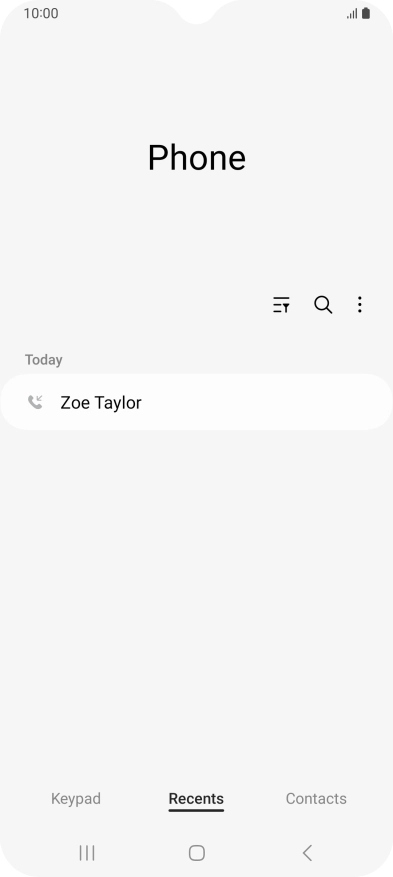This screenshot has width=393, height=877.
Task: Tap incoming call icon beside Zoe Taylor
Action: pyautogui.click(x=35, y=402)
